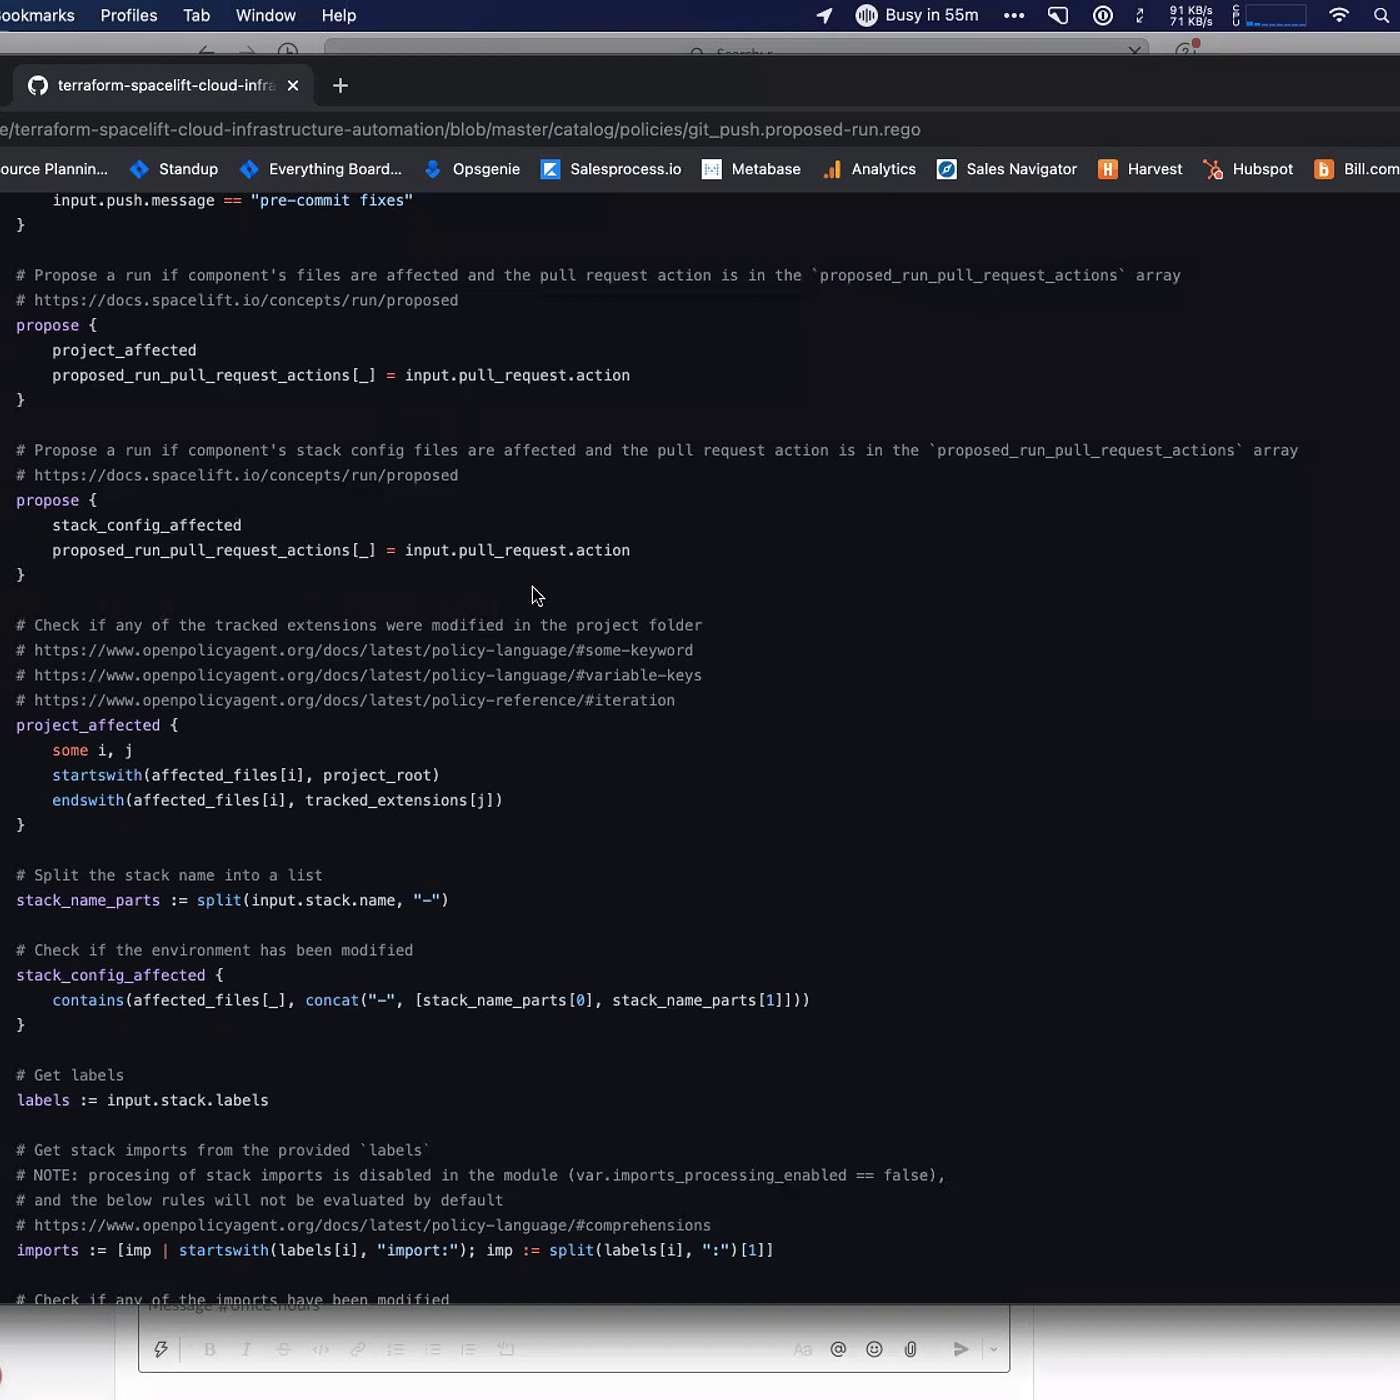Viewport: 1400px width, 1400px height.
Task: Open the circular 1Password-style menu bar icon
Action: (x=1103, y=15)
